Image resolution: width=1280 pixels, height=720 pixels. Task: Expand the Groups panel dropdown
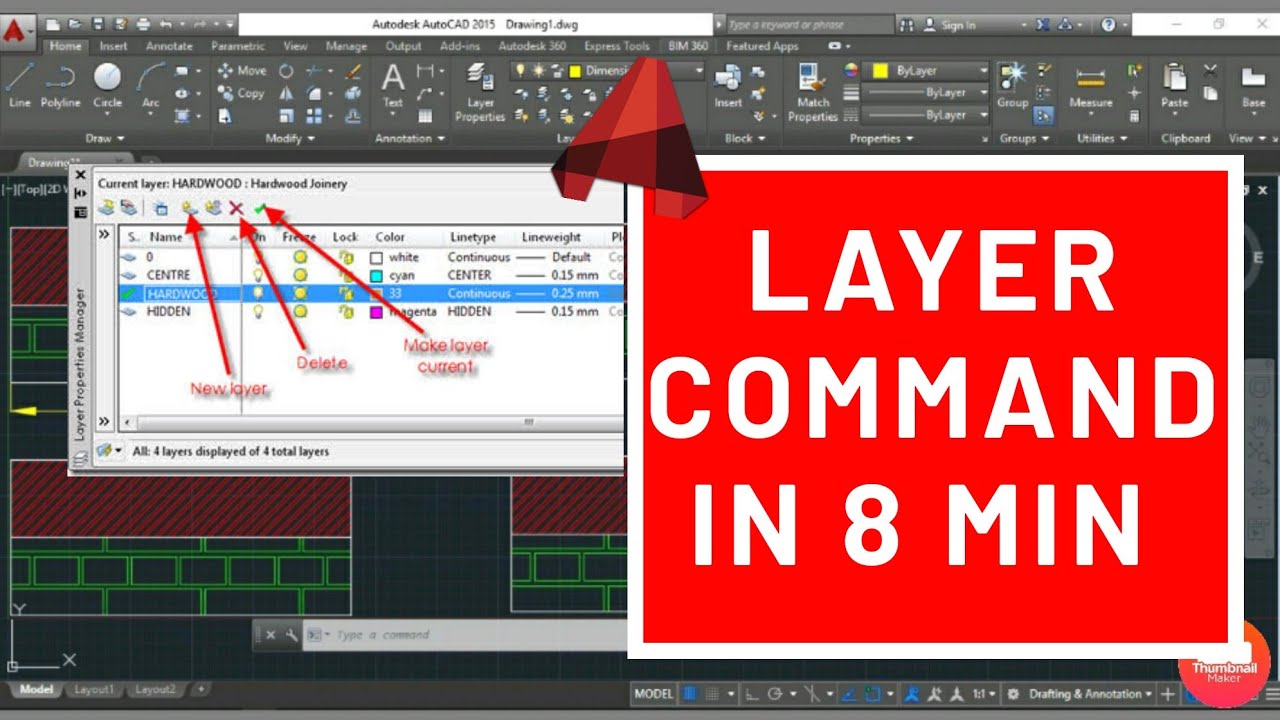1025,139
